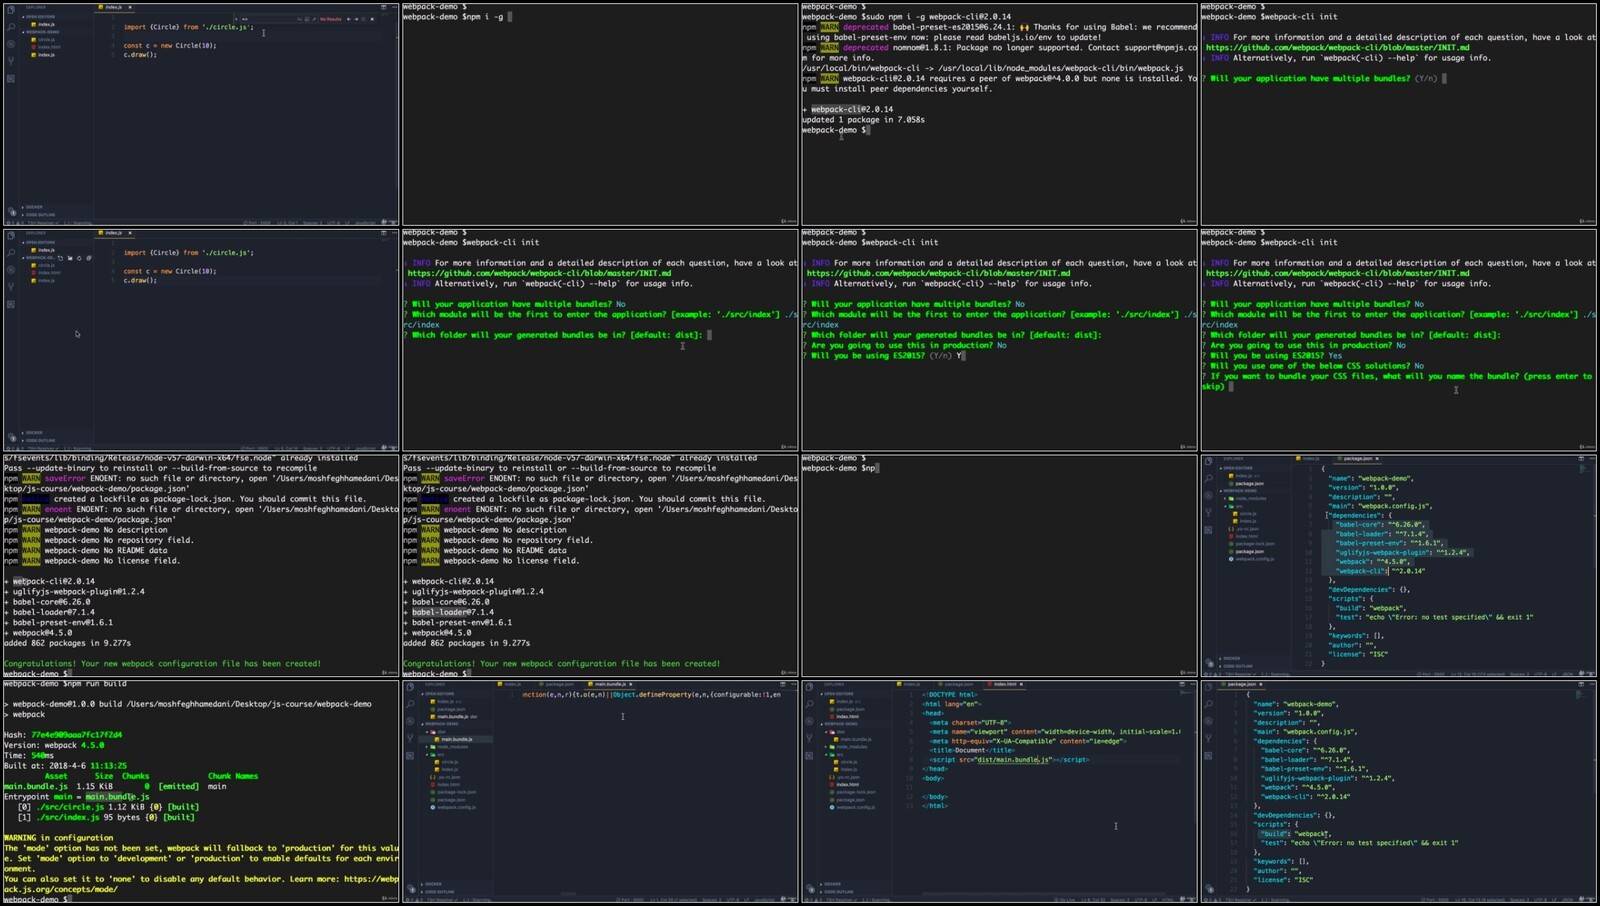Expand node_modules folder in the main.bundle.js frame

(x=446, y=747)
